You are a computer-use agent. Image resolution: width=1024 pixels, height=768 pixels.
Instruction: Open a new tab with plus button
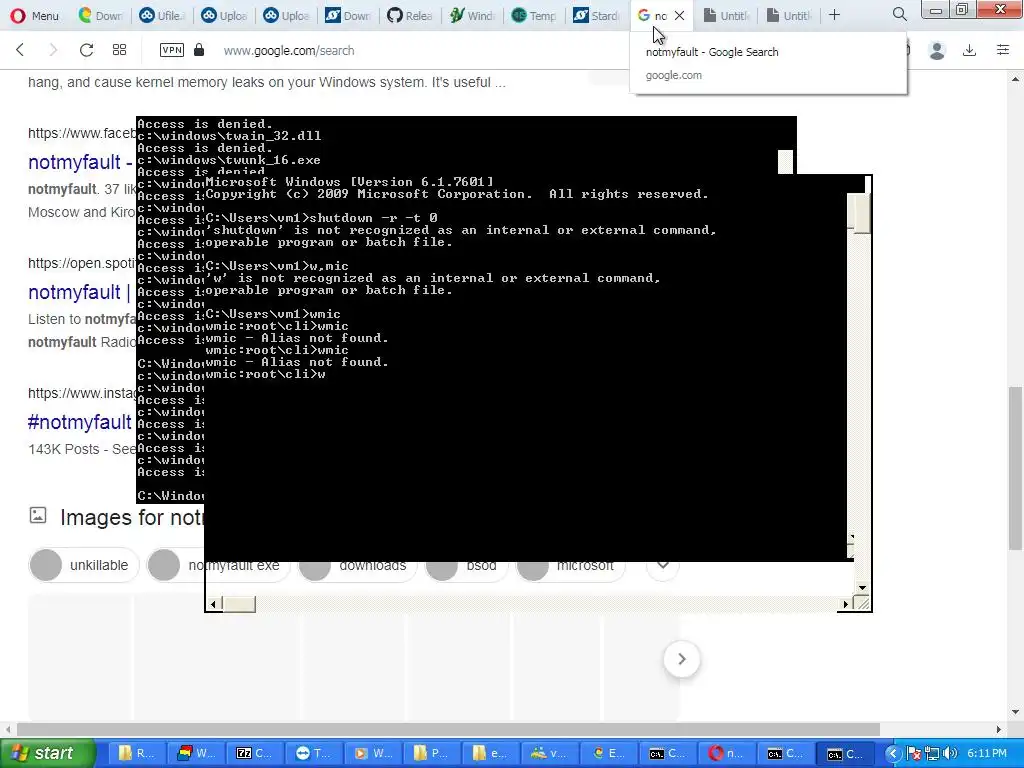click(x=835, y=15)
